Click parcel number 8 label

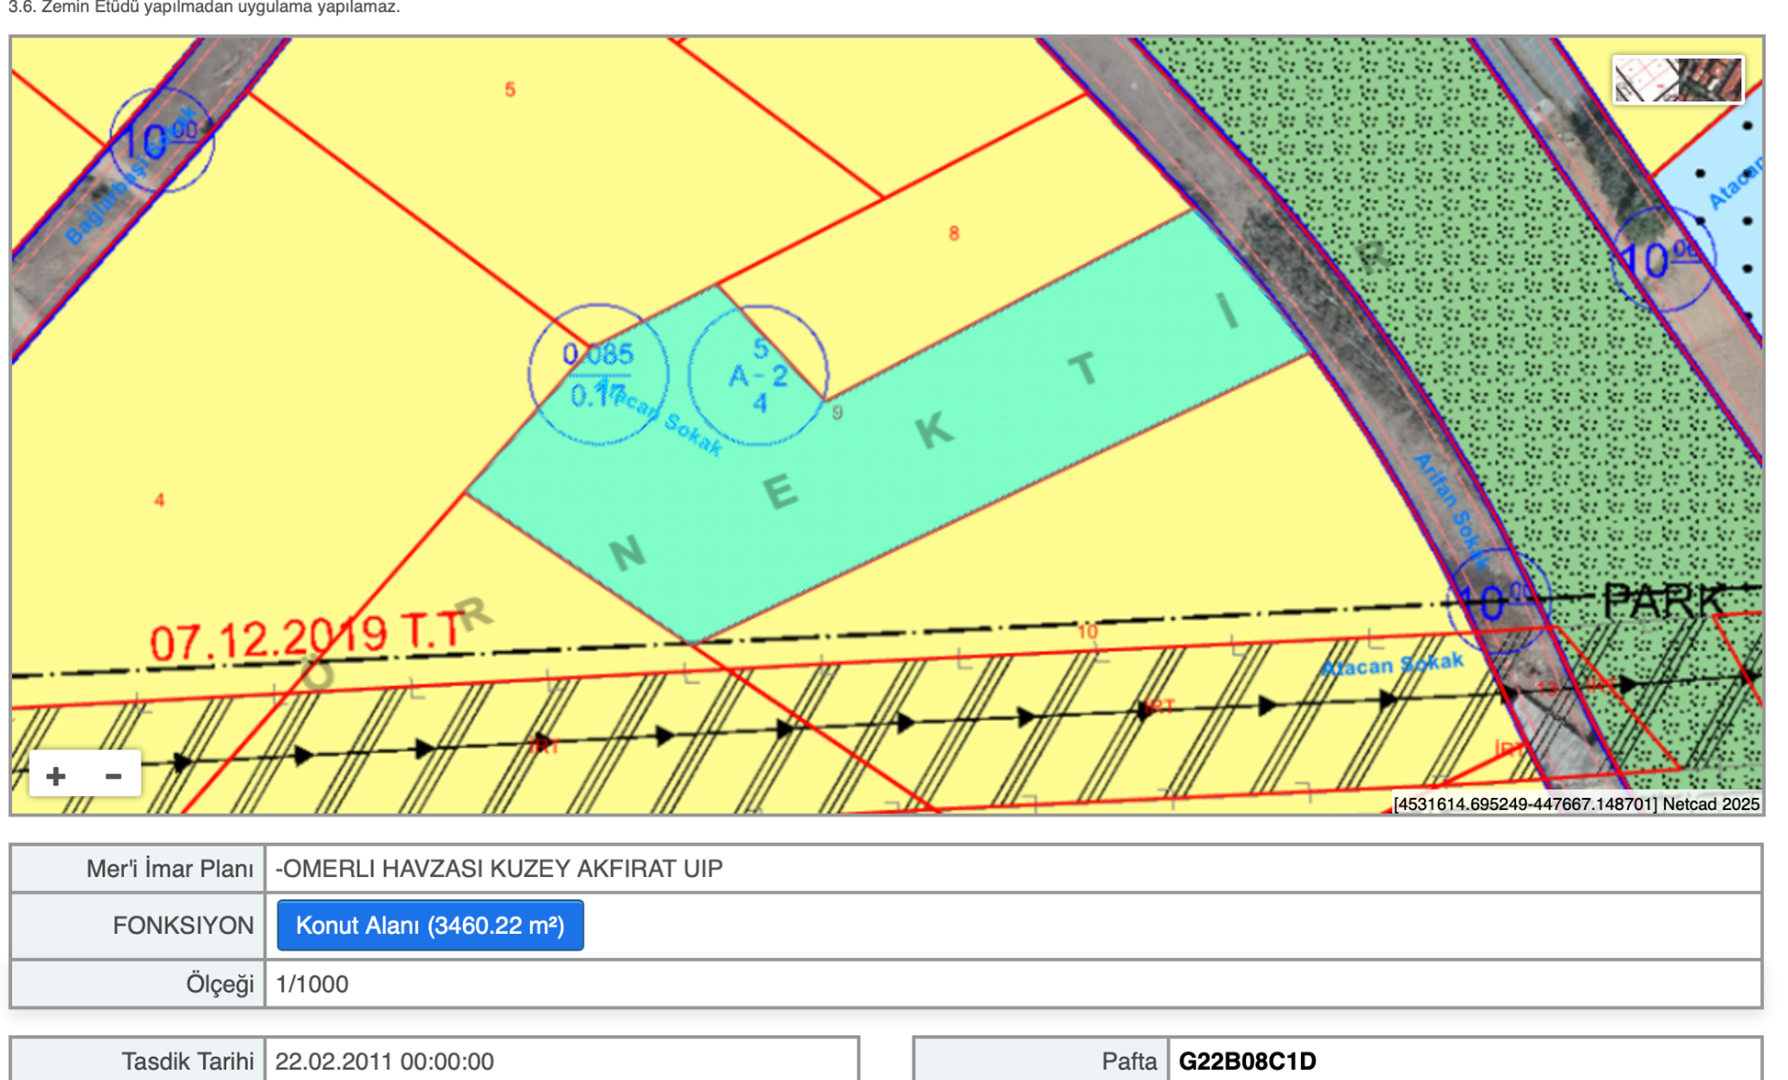[x=954, y=233]
